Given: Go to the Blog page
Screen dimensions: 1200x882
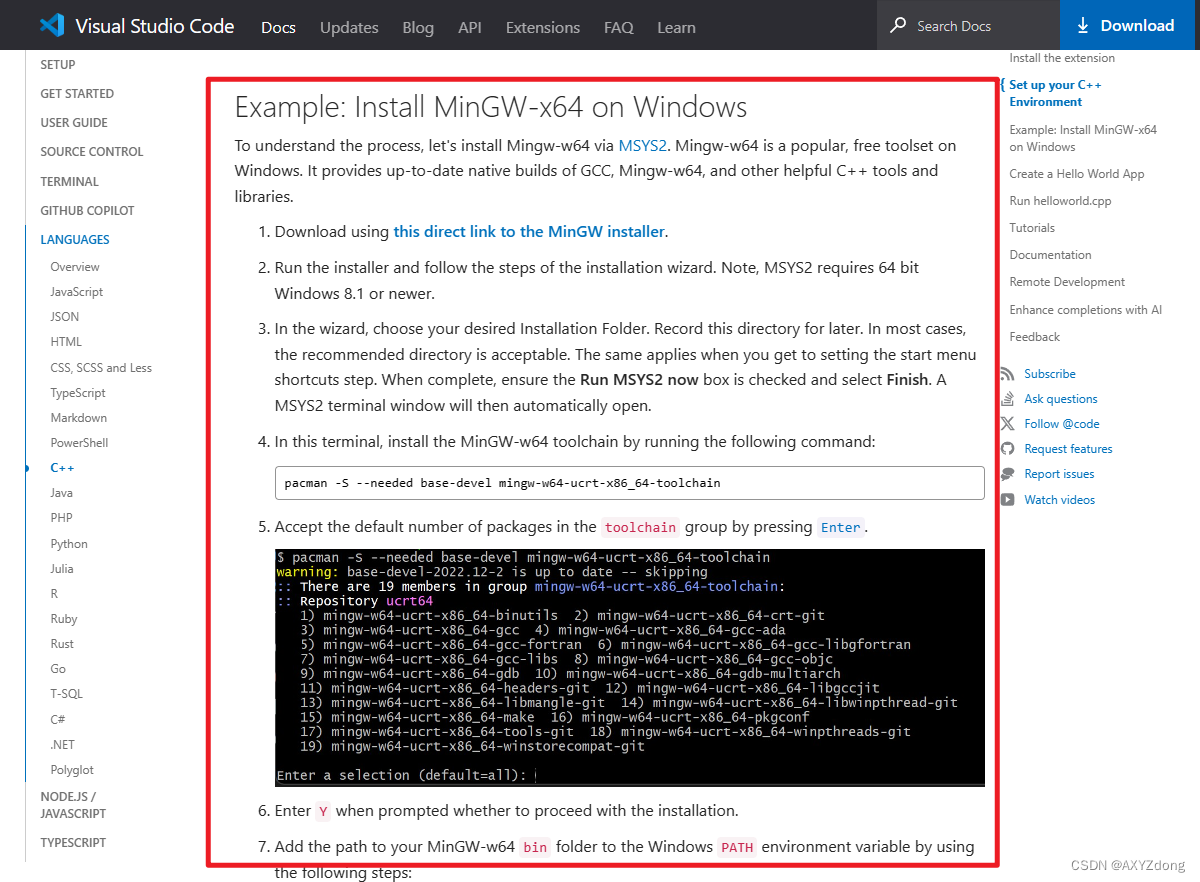Looking at the screenshot, I should (x=418, y=27).
